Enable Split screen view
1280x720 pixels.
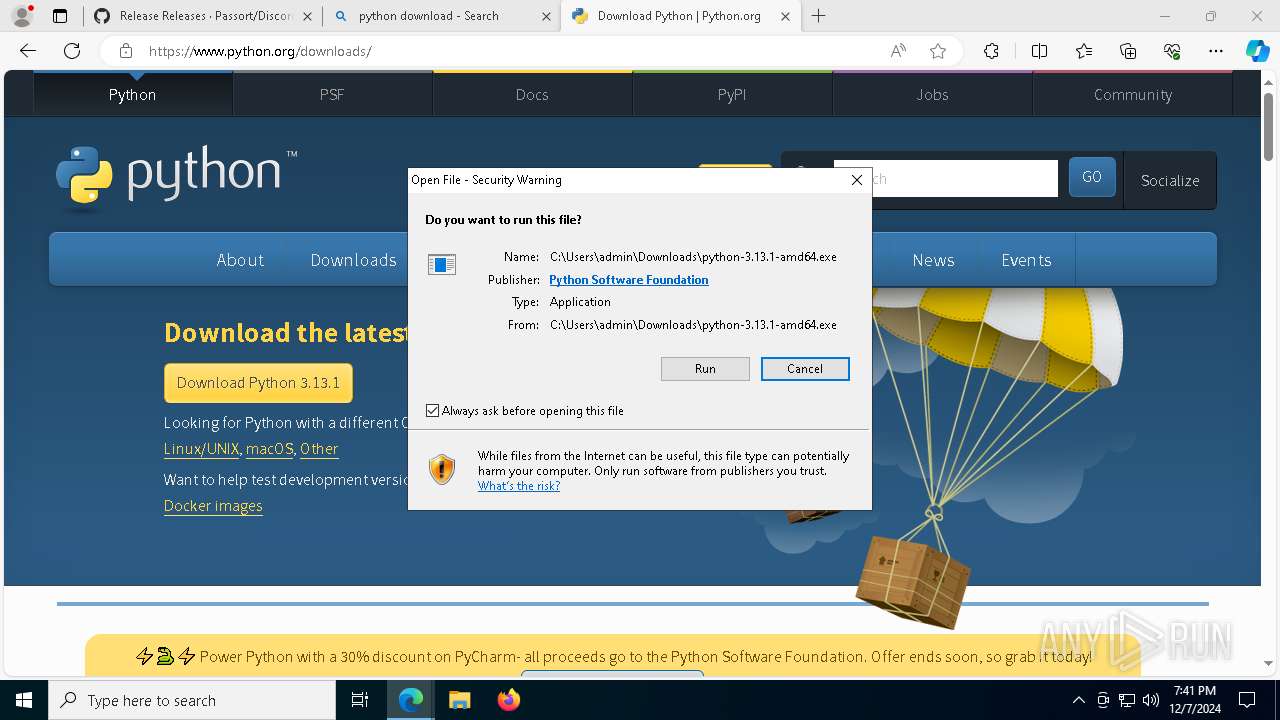1039,51
